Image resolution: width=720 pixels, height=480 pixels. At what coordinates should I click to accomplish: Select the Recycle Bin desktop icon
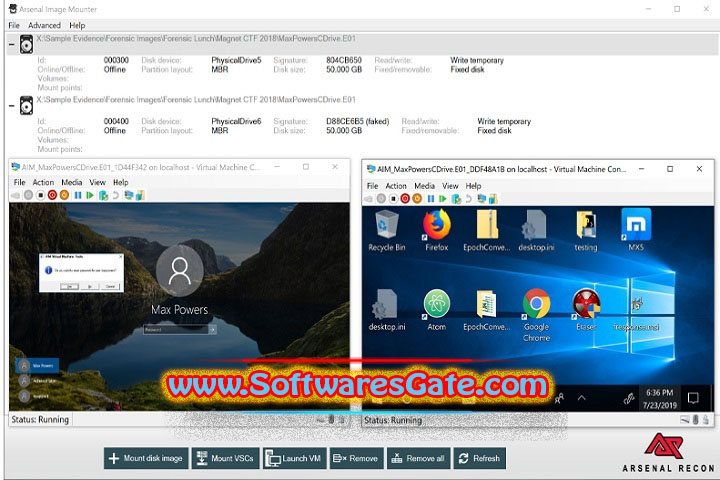(387, 230)
